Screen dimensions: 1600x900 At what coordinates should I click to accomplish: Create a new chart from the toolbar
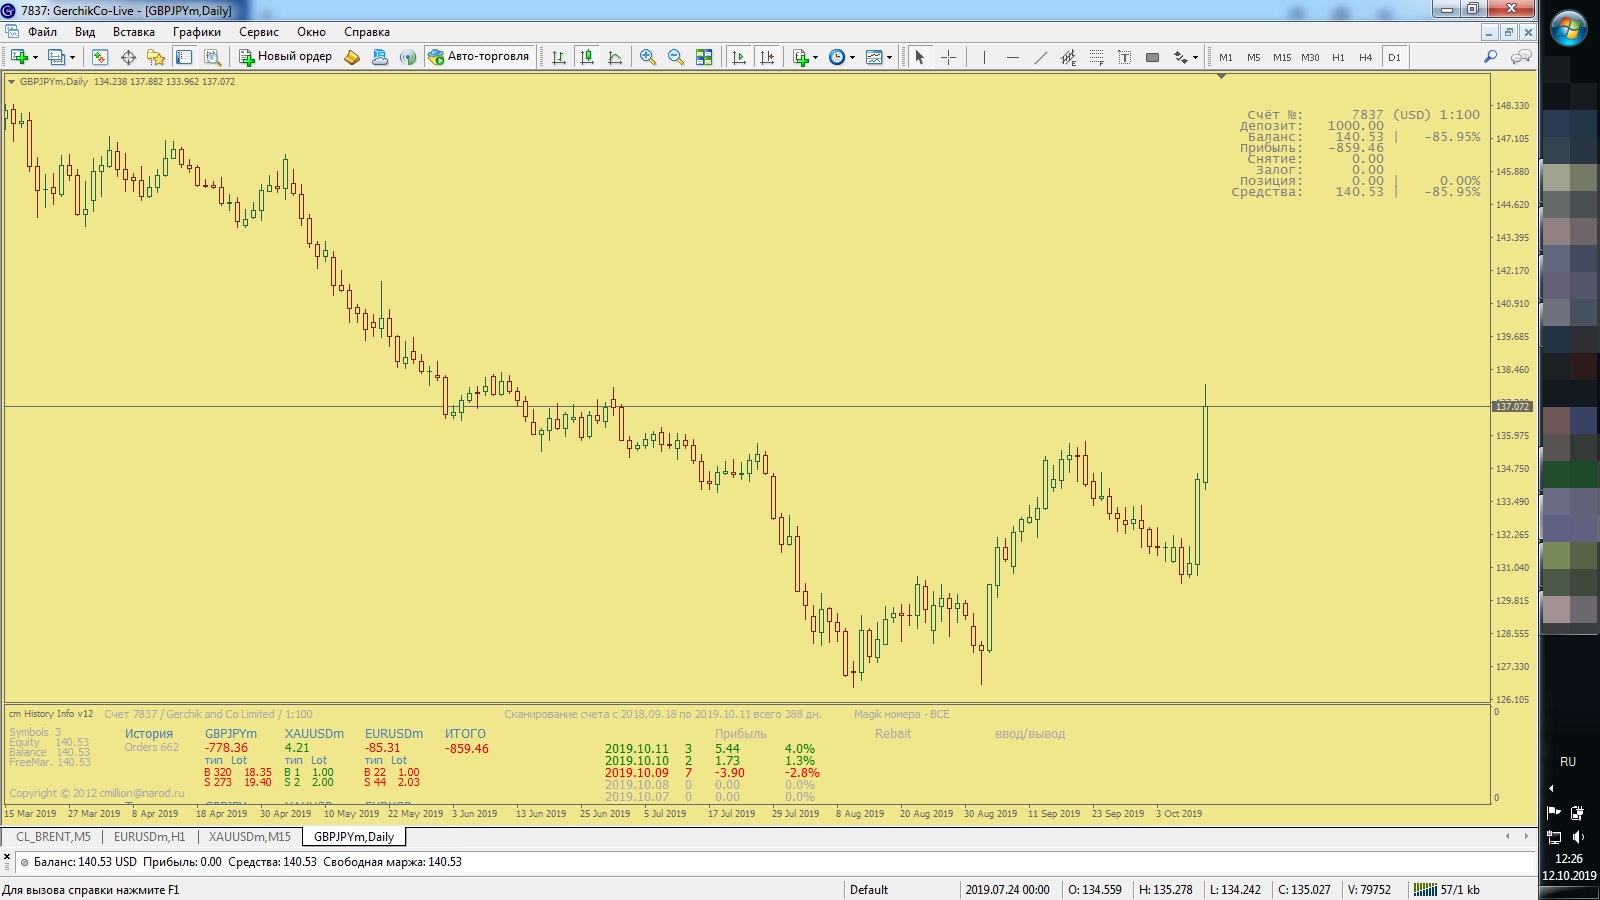pyautogui.click(x=19, y=57)
